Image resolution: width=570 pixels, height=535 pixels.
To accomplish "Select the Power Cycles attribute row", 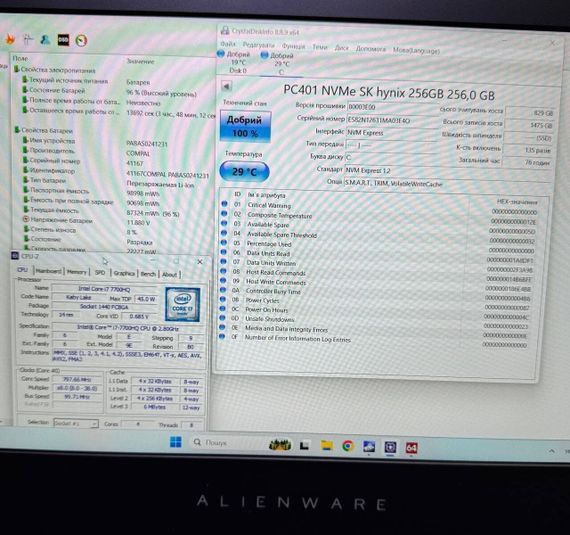I will coord(374,302).
